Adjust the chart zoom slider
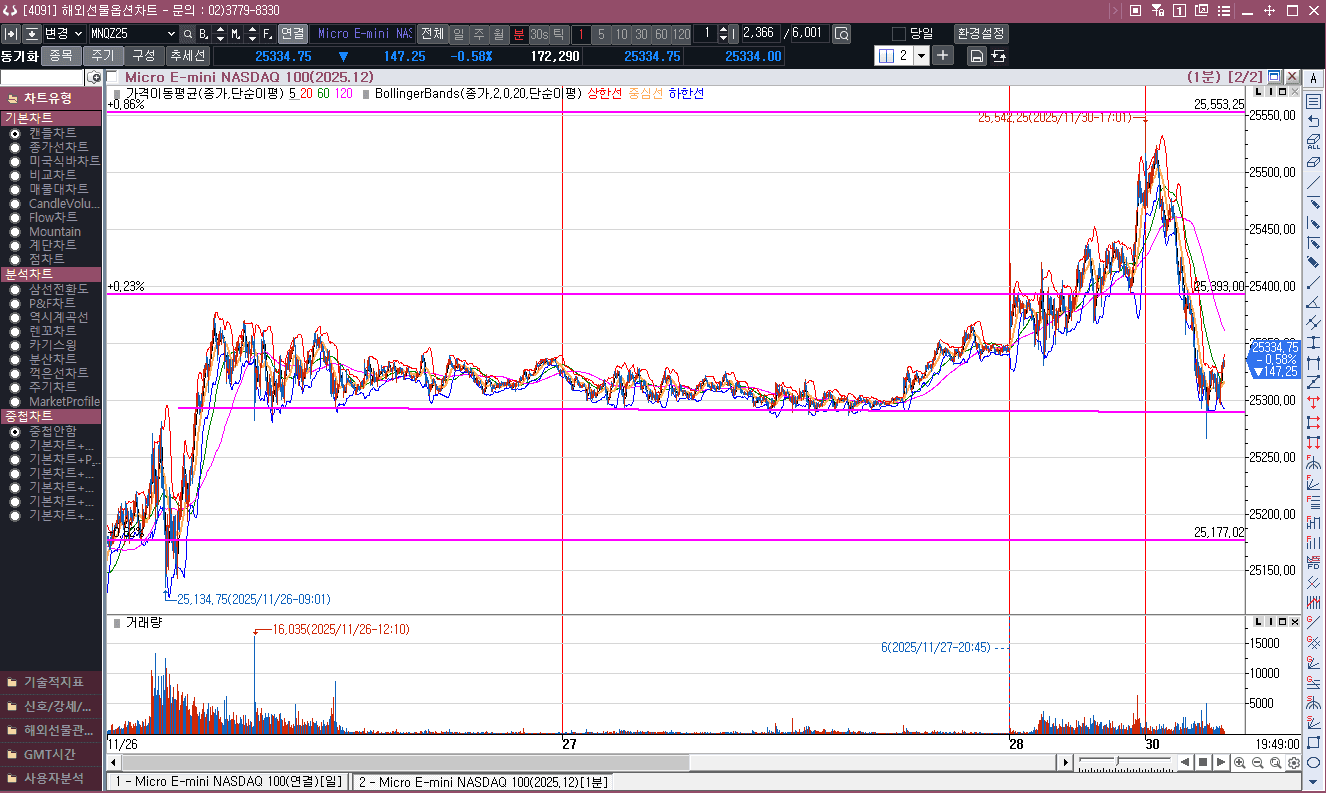Screen dimensions: 1326x793 coord(1118,763)
